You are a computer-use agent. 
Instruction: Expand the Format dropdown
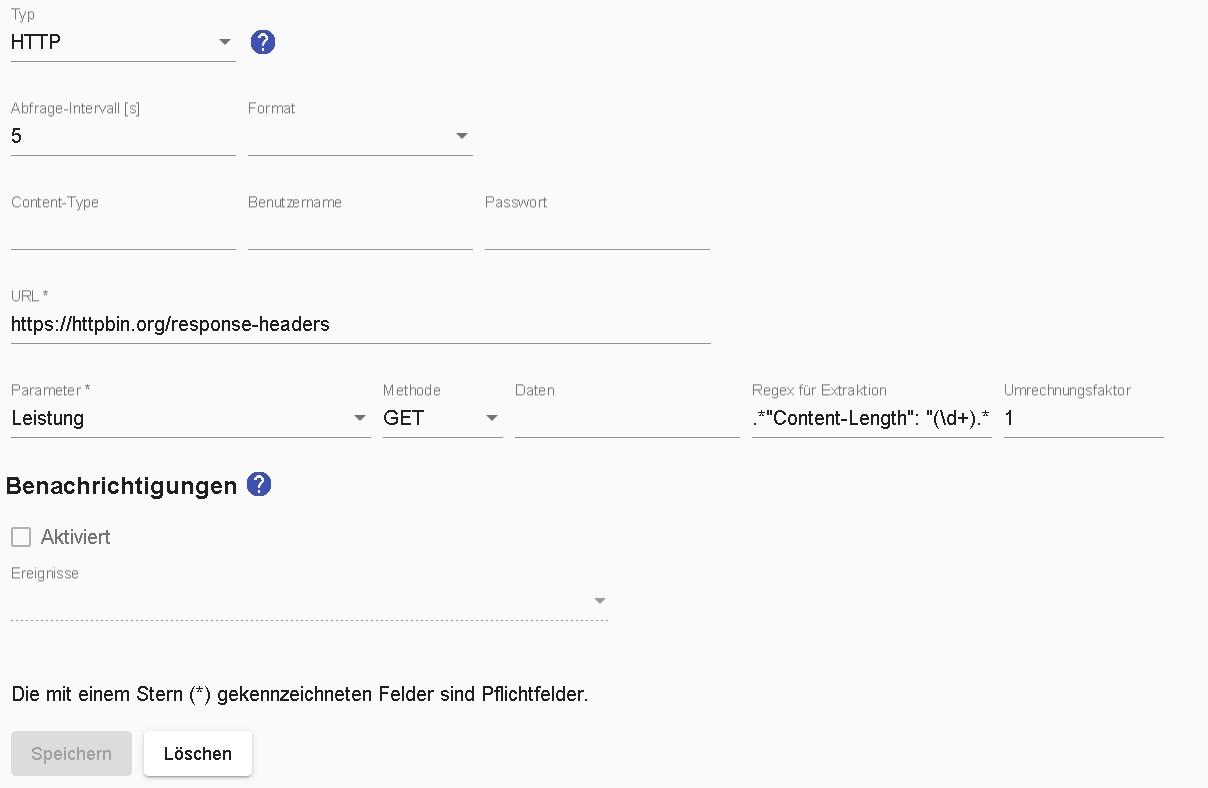click(360, 136)
